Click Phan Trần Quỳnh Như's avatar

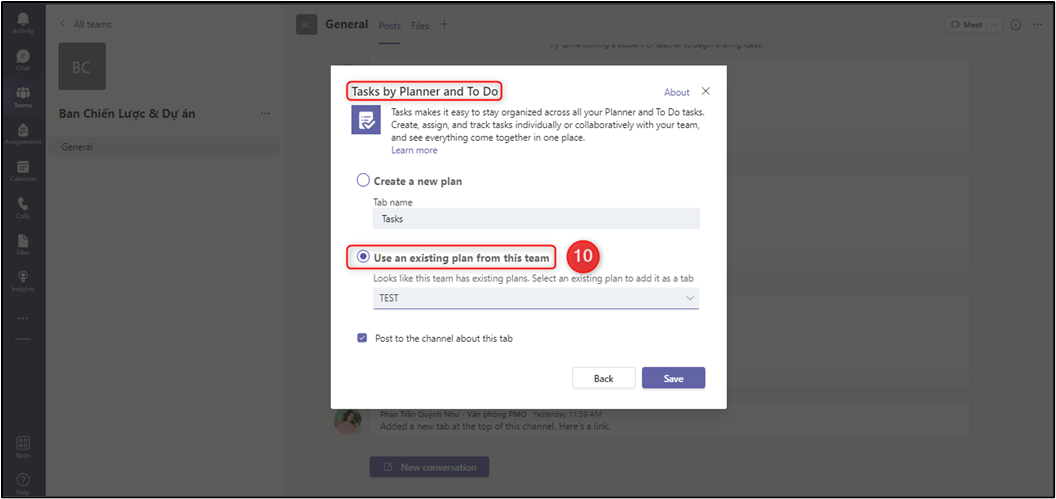tap(347, 421)
